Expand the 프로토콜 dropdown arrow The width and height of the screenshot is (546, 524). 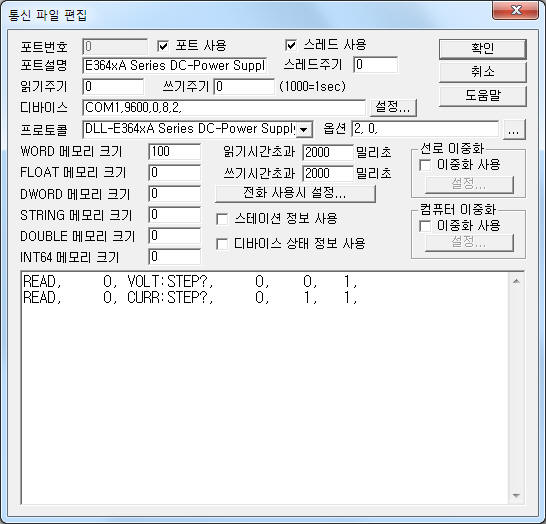pos(304,130)
